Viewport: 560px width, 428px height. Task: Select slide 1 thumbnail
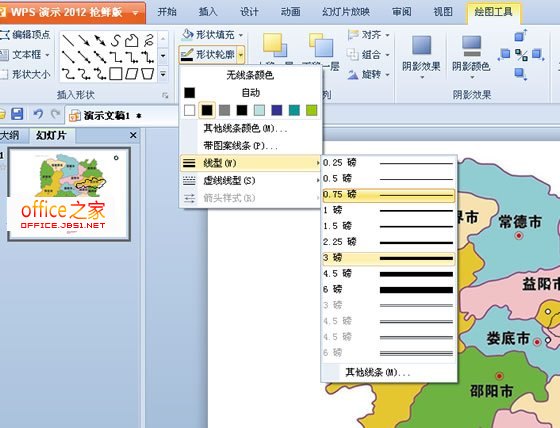(69, 194)
